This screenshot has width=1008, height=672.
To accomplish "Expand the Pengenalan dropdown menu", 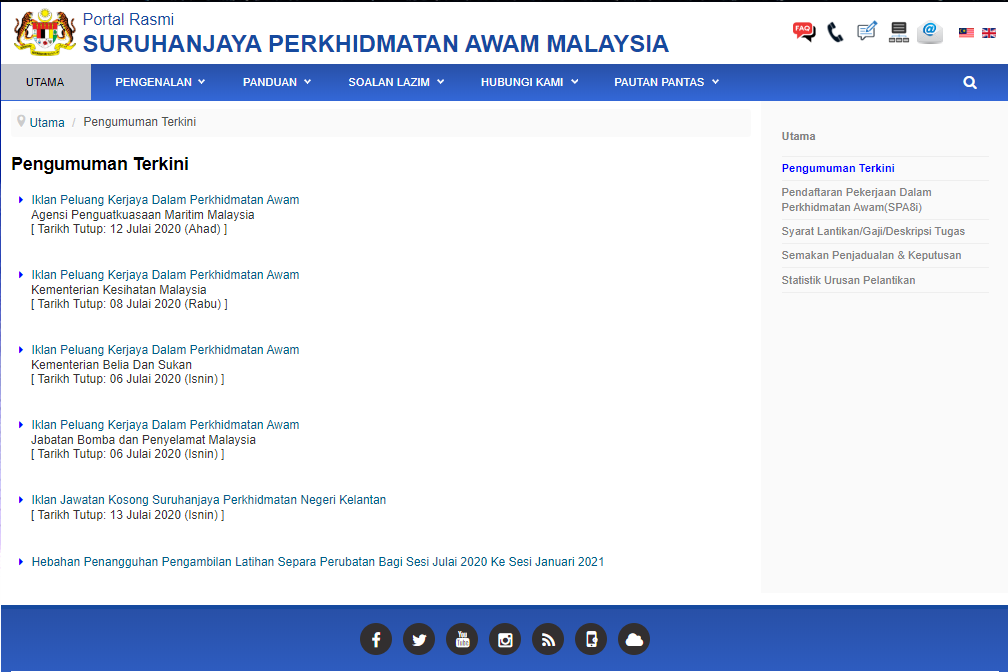I will click(160, 82).
